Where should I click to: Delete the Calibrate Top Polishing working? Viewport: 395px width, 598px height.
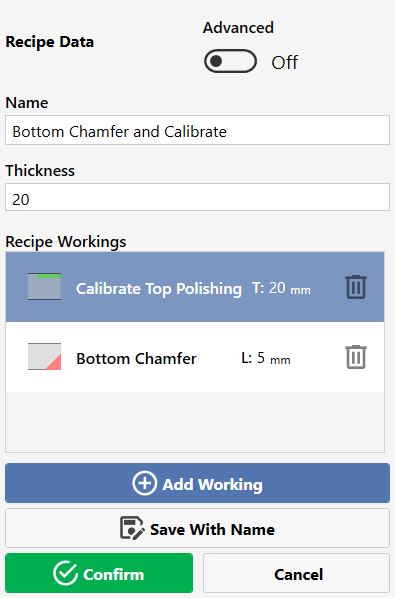tap(356, 287)
